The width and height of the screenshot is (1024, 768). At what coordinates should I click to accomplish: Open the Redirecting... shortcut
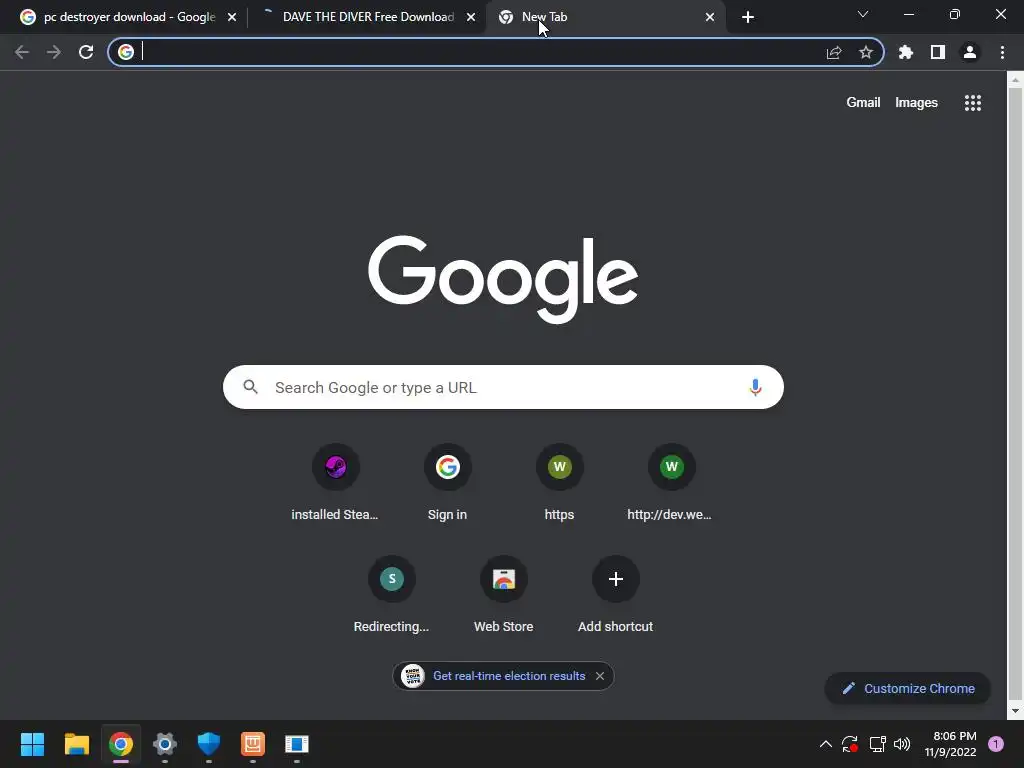391,595
